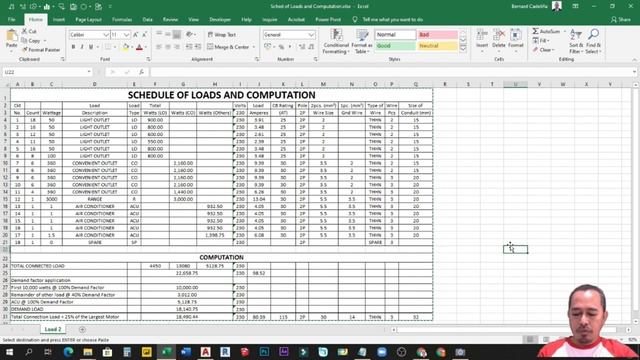Viewport: 640px width, 360px height.
Task: Open the font size dropdown
Action: [127, 35]
